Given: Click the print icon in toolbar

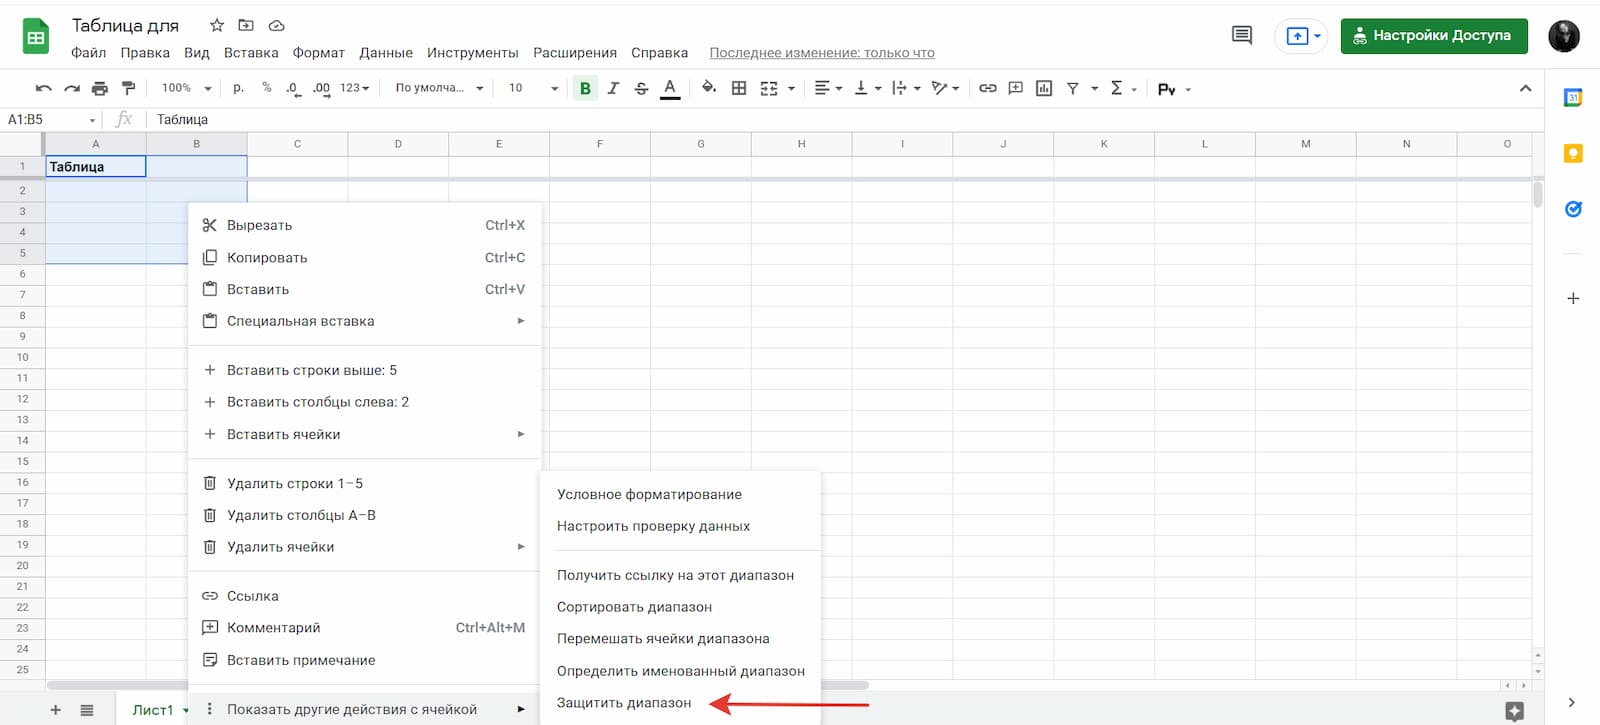Looking at the screenshot, I should [x=100, y=88].
